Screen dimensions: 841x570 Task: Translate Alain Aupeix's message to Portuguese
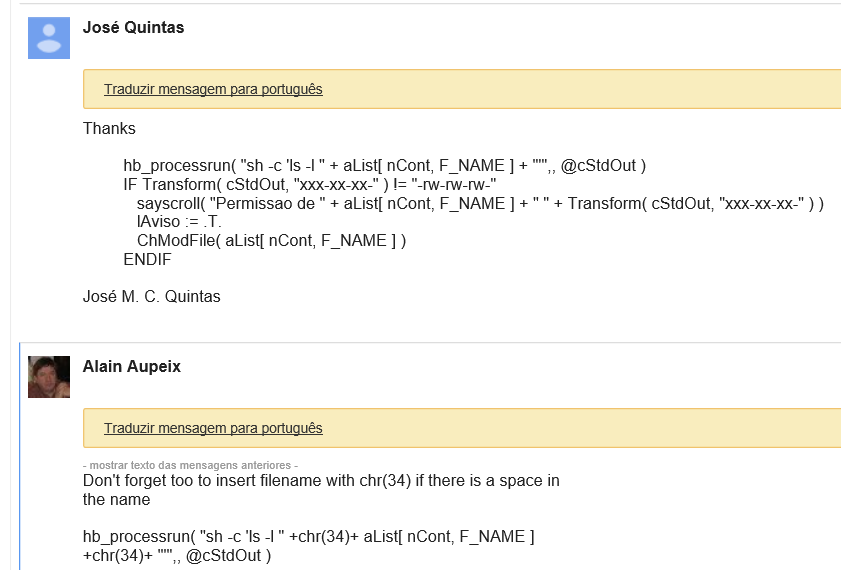213,428
